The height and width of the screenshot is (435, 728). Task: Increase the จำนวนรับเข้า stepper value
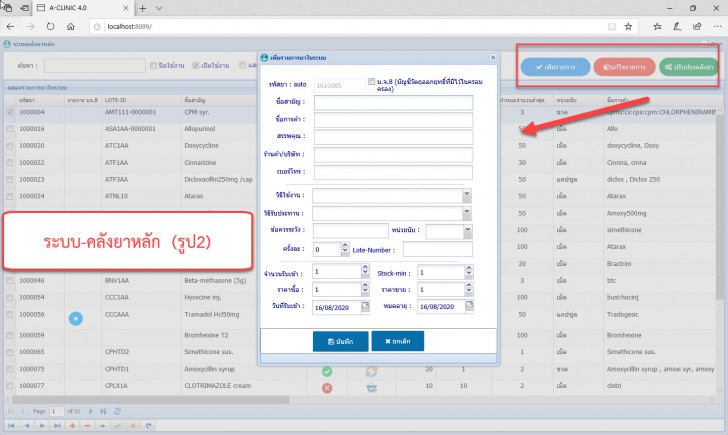(365, 268)
